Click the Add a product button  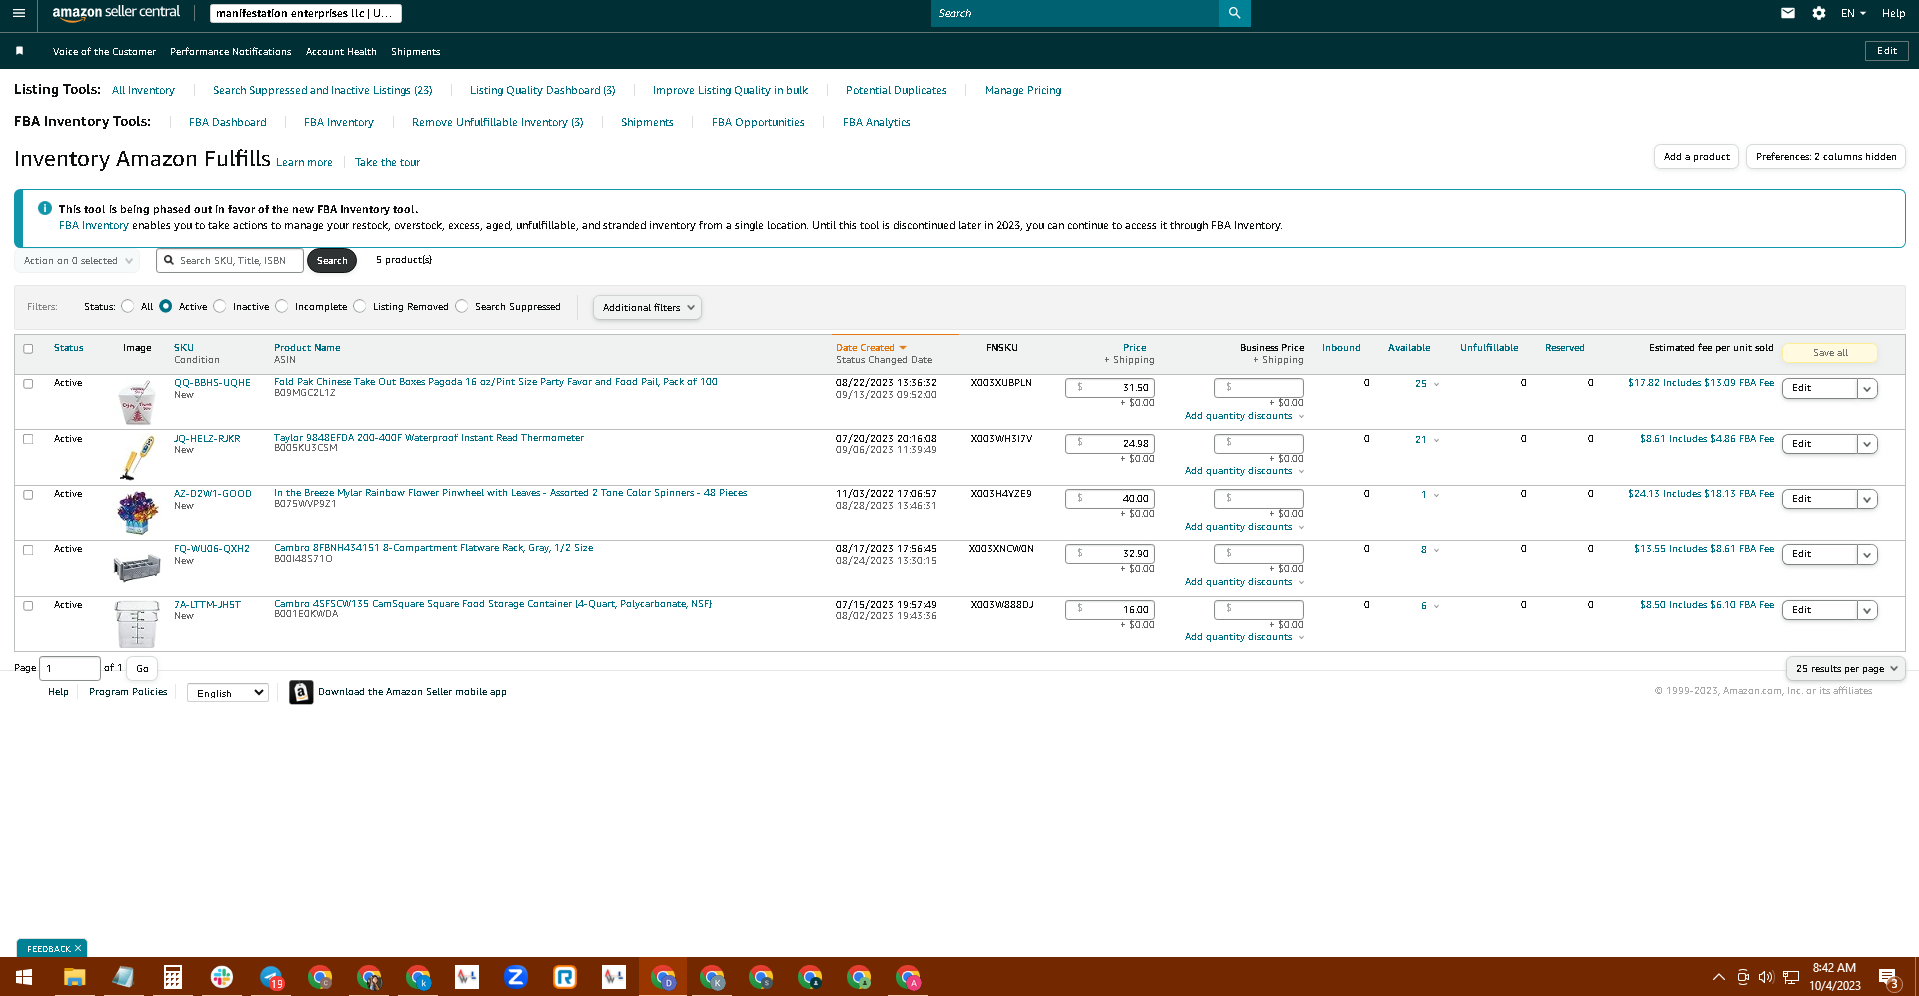[1697, 157]
